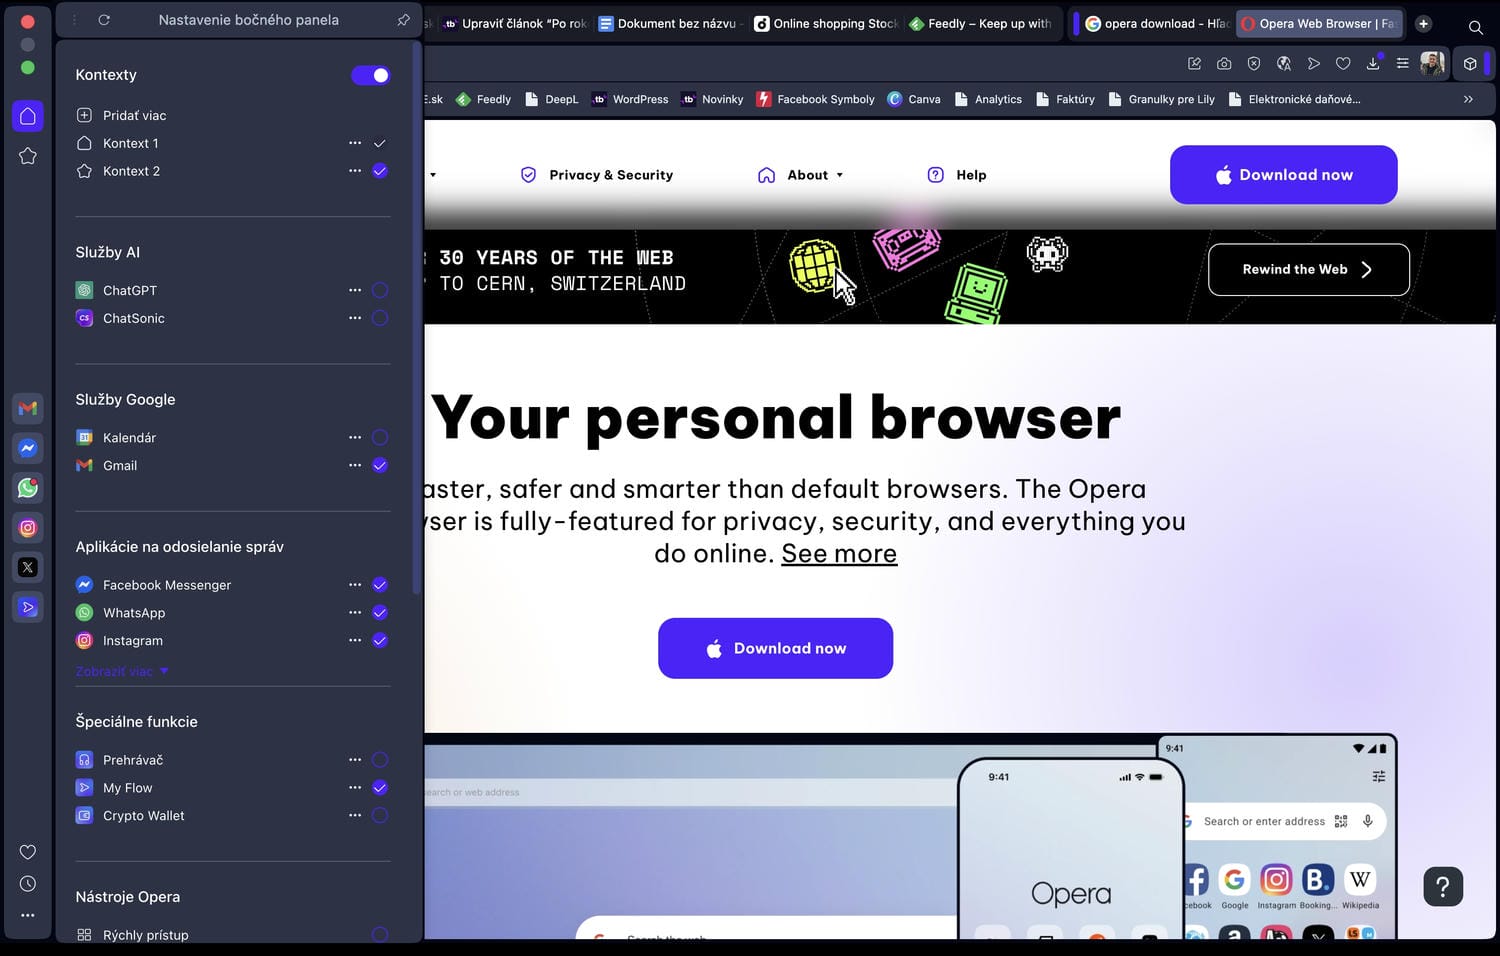This screenshot has width=1500, height=956.
Task: Follow the 'See more' link
Action: 839,554
